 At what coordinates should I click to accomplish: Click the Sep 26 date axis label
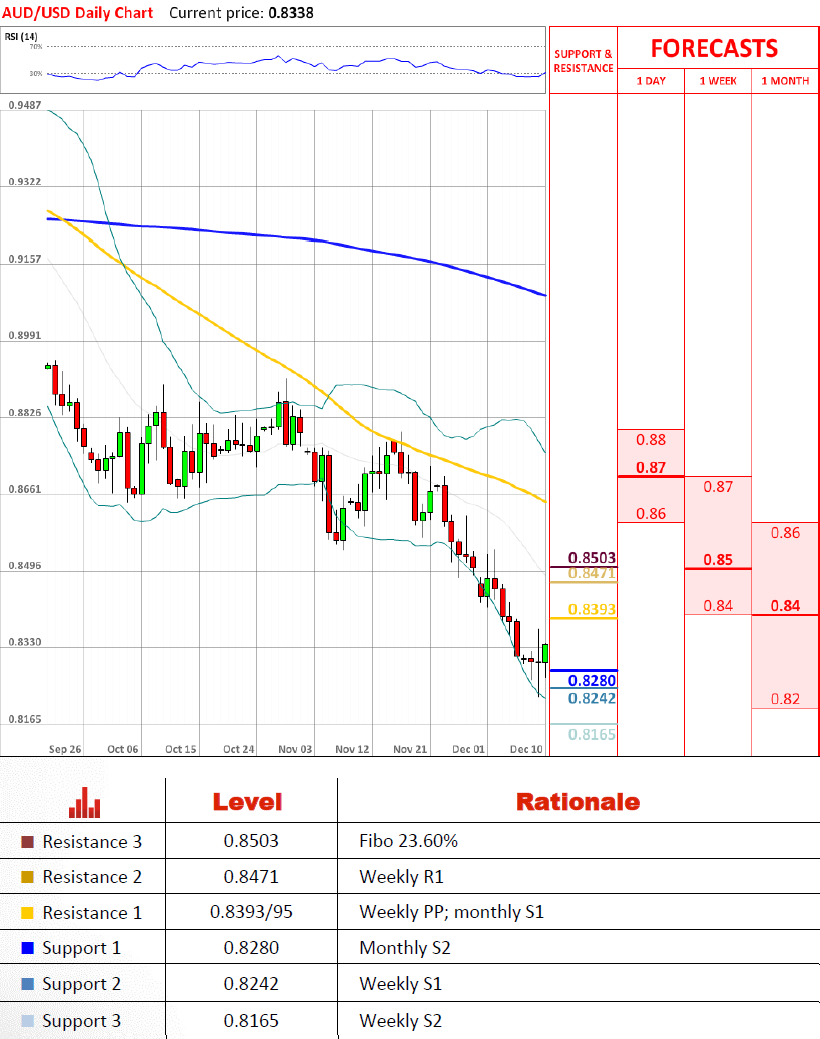tap(65, 749)
